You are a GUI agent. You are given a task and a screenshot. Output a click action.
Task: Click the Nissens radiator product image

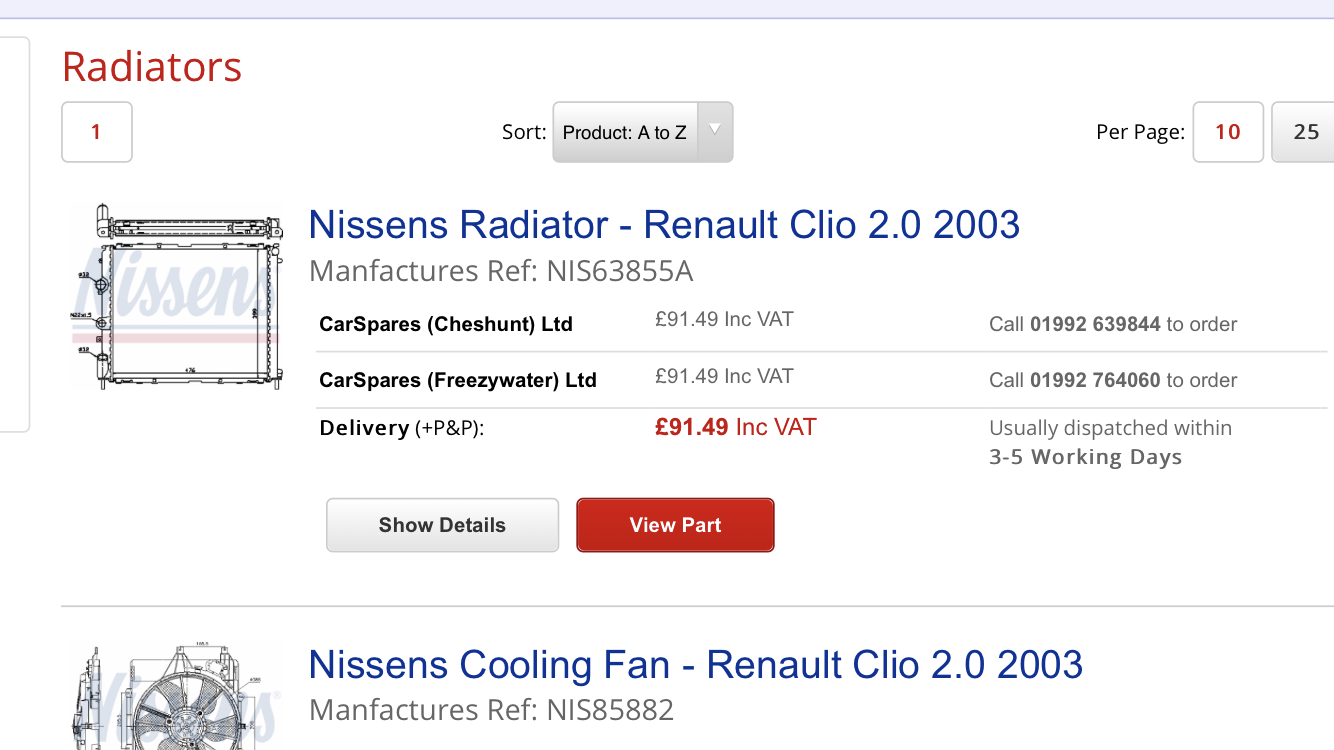pos(177,298)
